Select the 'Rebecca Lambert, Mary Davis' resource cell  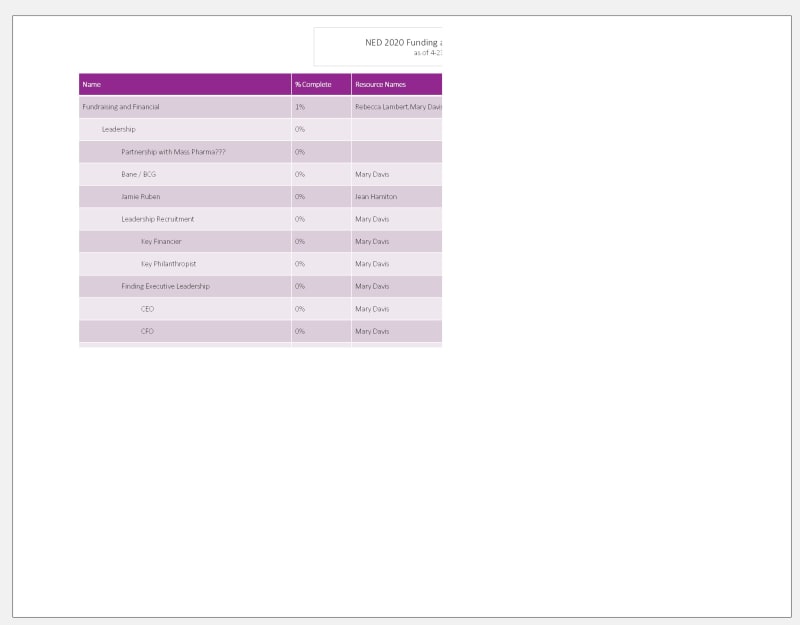398,107
